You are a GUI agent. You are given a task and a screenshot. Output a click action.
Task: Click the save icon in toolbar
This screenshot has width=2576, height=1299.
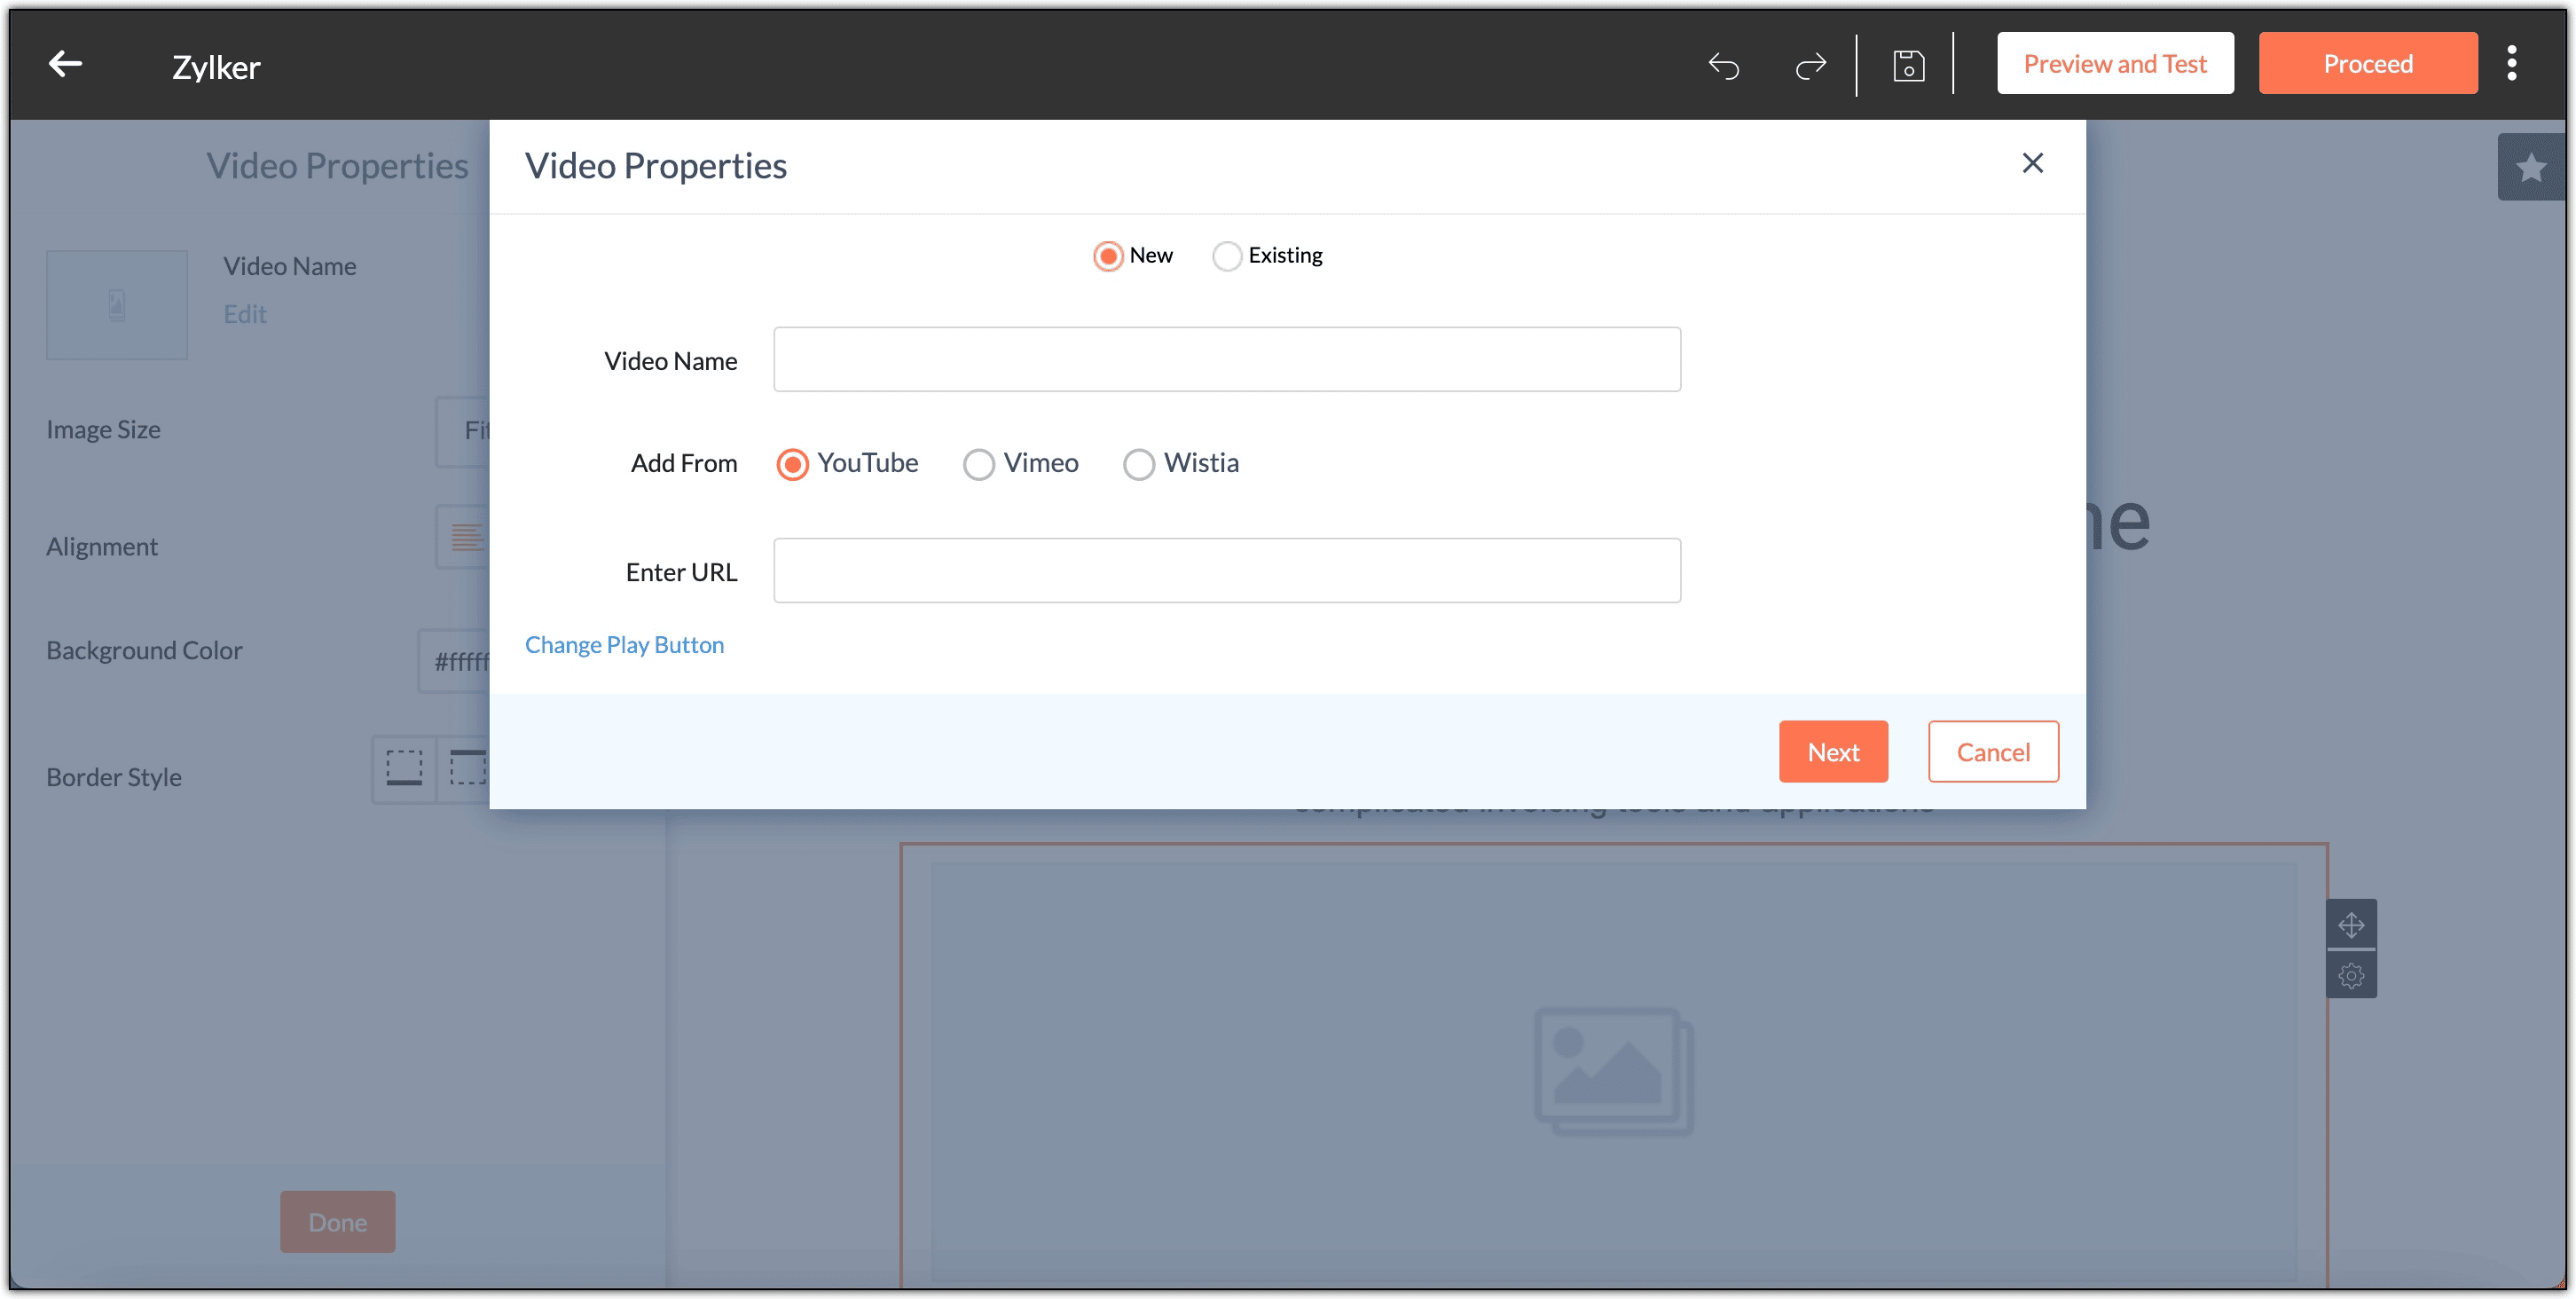[x=1908, y=66]
